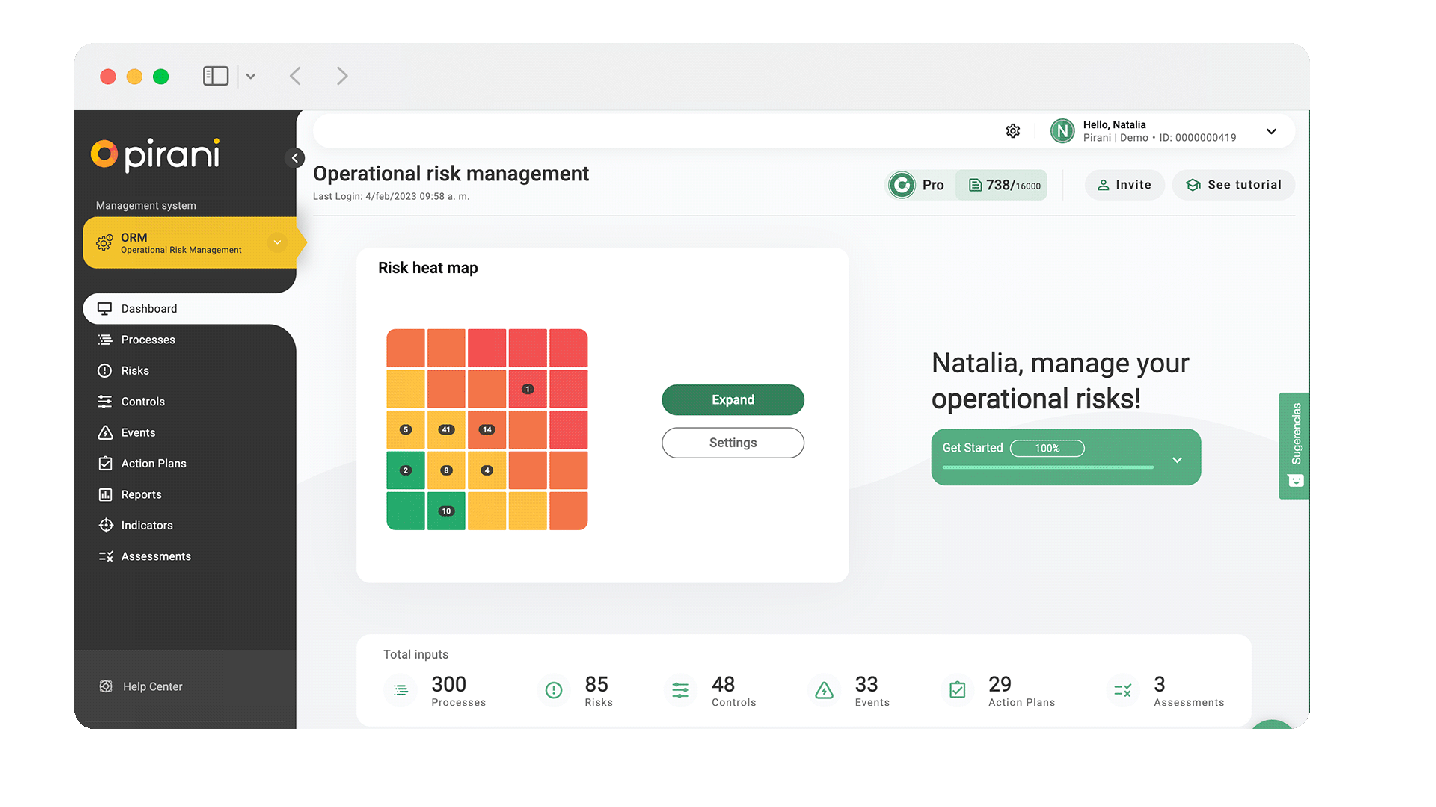Select the Indicators sidebar icon
The image size is (1436, 807).
tap(104, 525)
